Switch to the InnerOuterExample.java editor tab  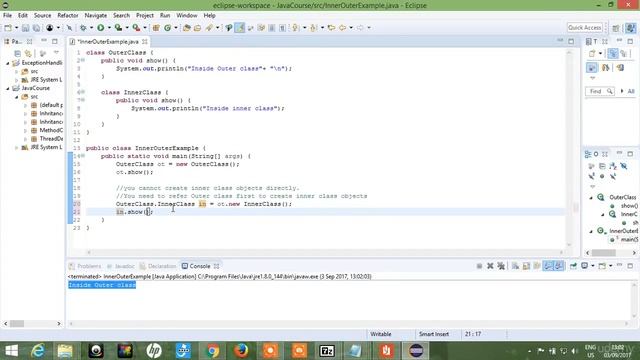(x=108, y=42)
